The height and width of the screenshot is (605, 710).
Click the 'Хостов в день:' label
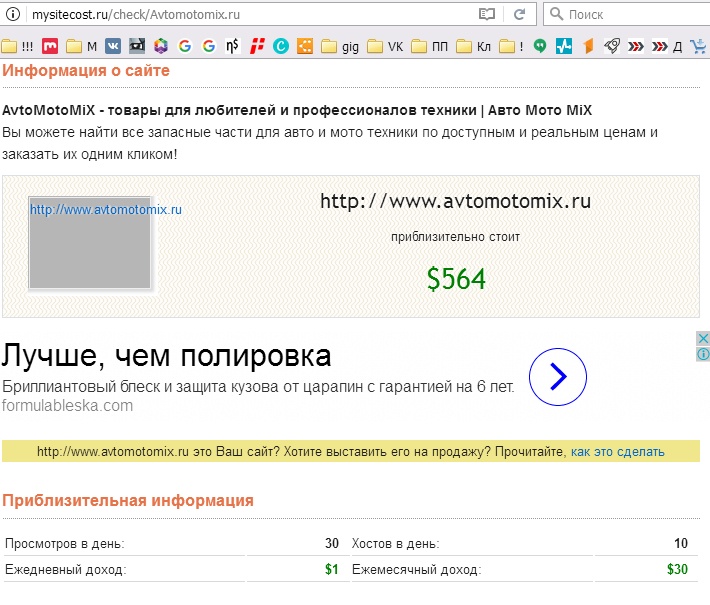(x=395, y=543)
